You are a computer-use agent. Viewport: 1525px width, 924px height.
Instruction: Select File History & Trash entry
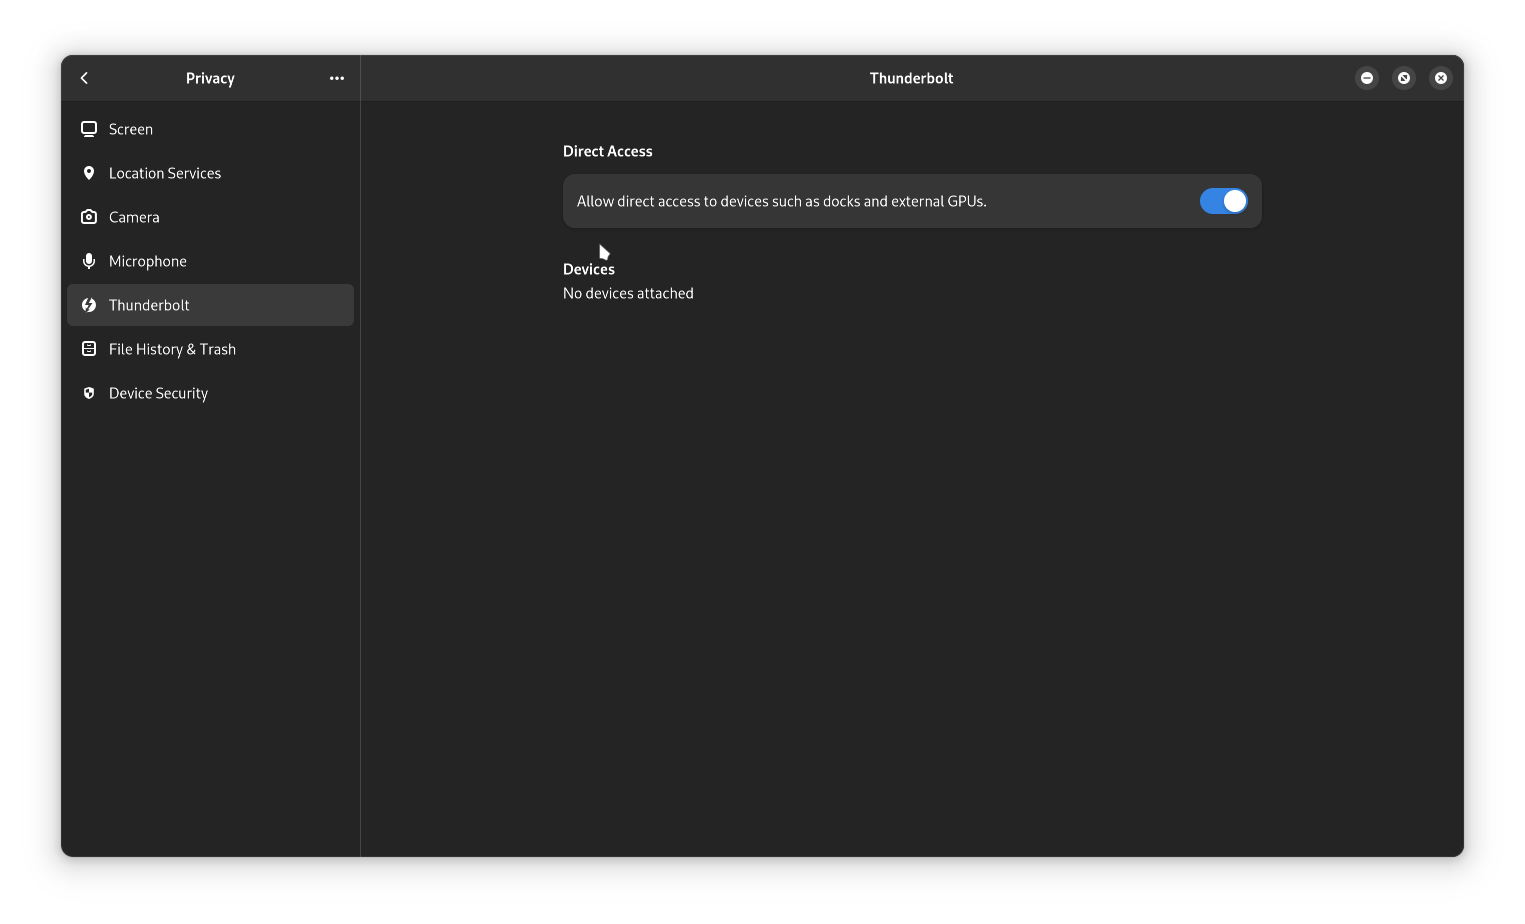[210, 349]
